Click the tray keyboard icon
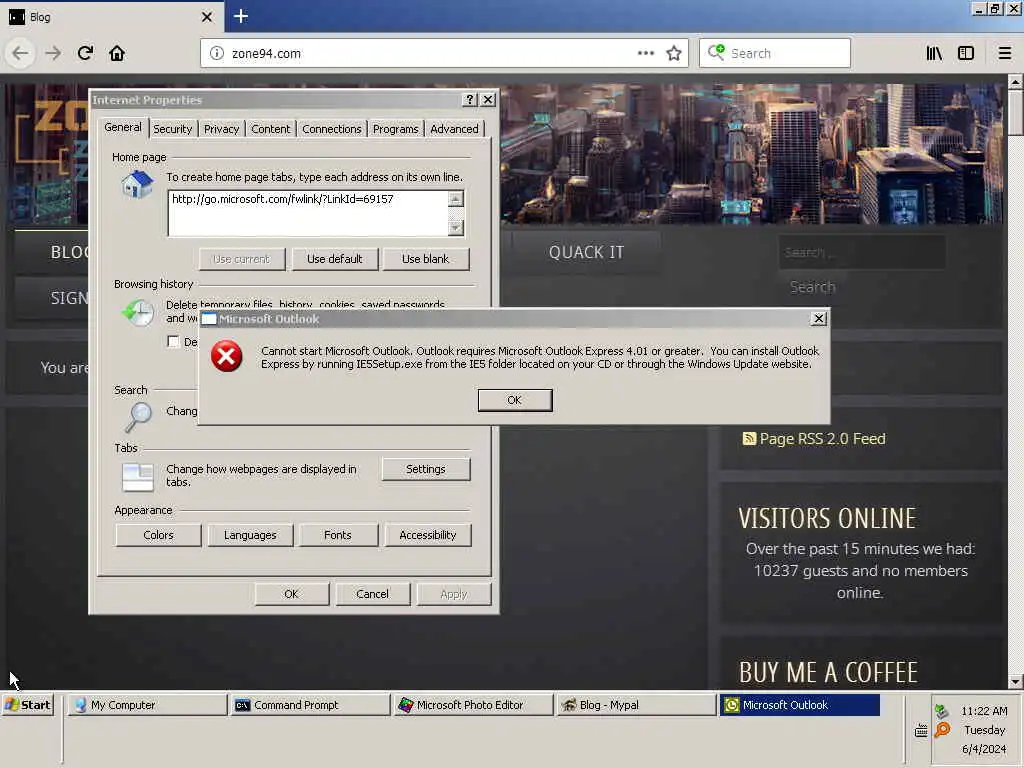The height and width of the screenshot is (768, 1024). (921, 730)
